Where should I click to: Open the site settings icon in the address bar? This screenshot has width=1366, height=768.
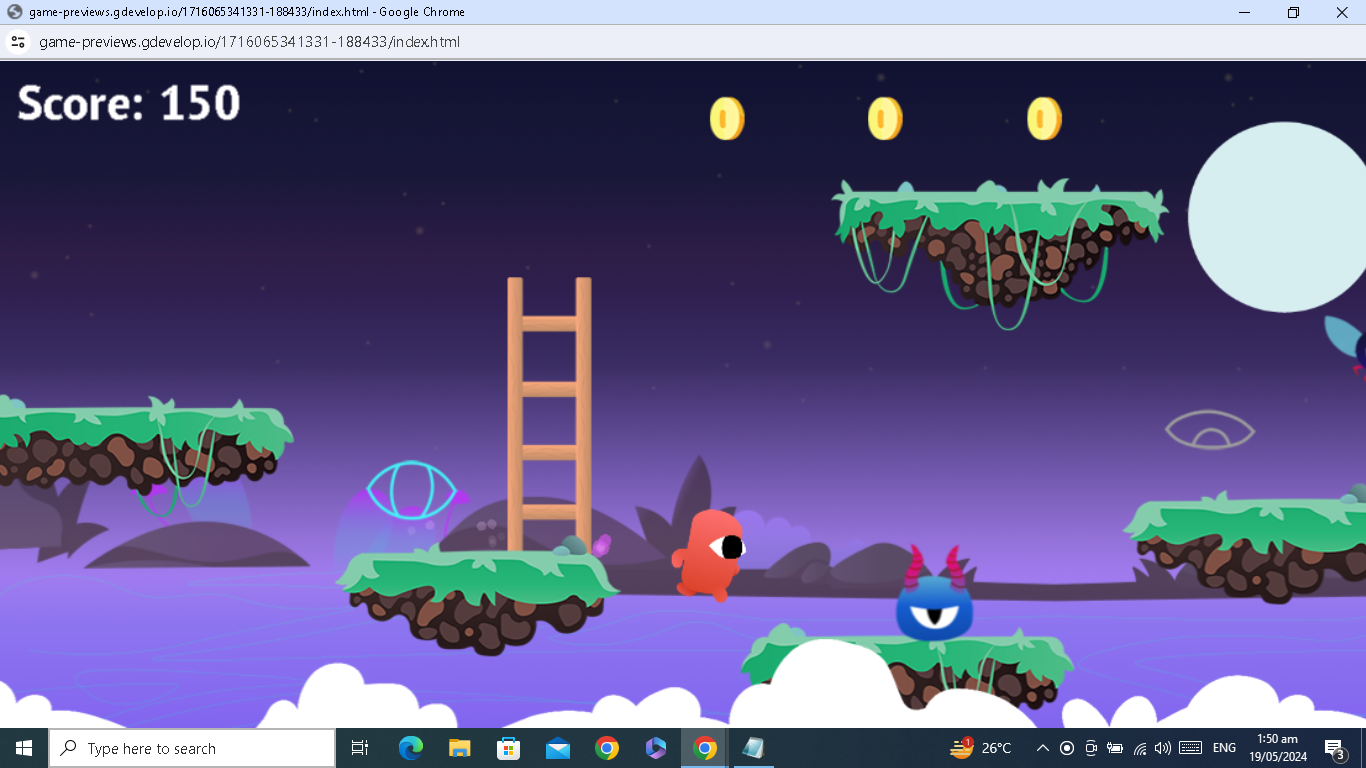[17, 42]
